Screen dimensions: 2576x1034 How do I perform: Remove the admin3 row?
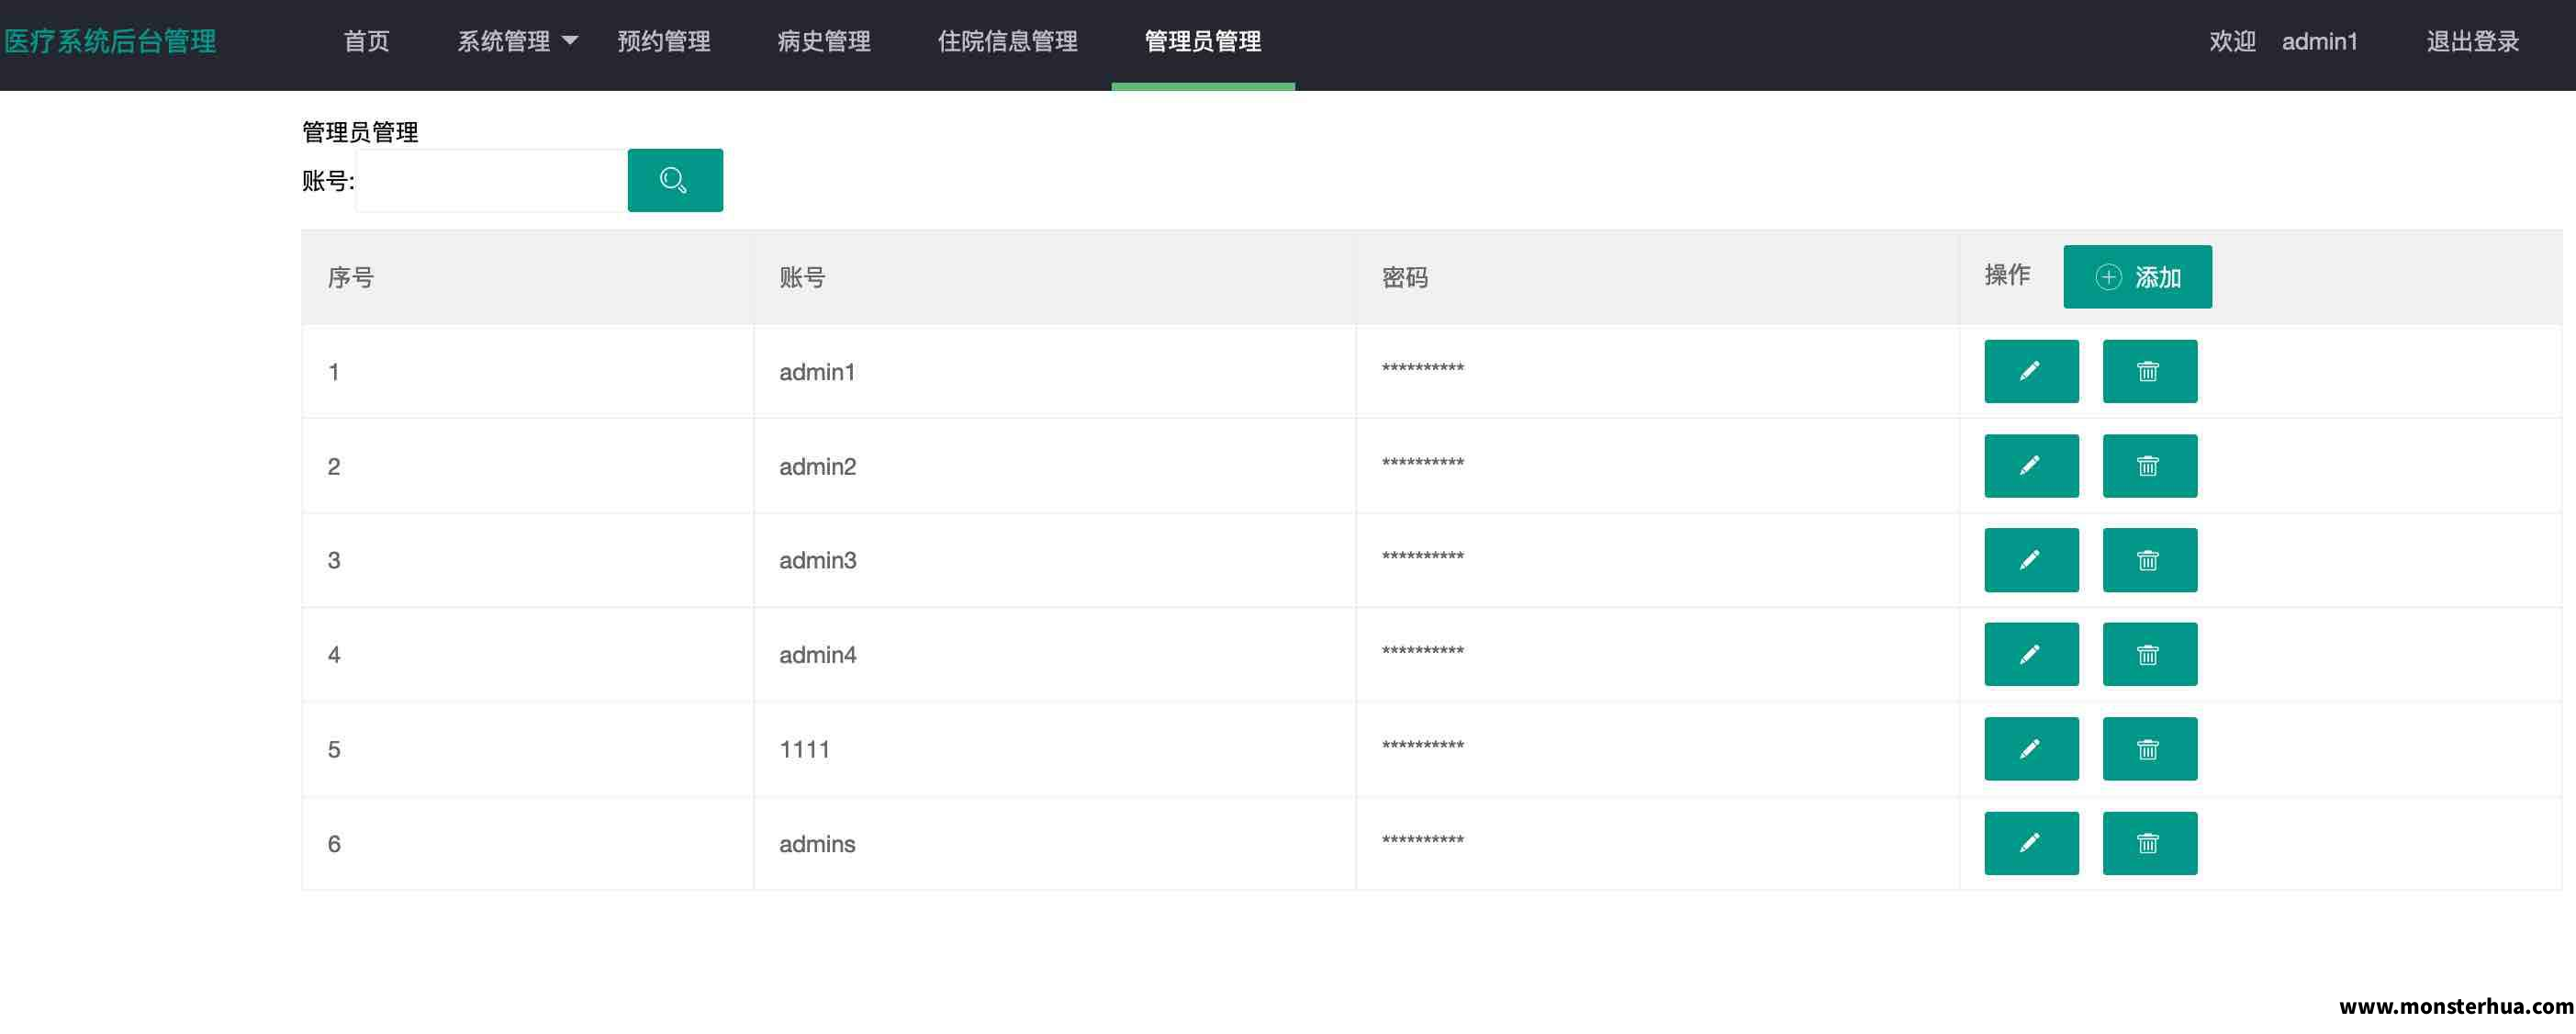click(x=2149, y=560)
